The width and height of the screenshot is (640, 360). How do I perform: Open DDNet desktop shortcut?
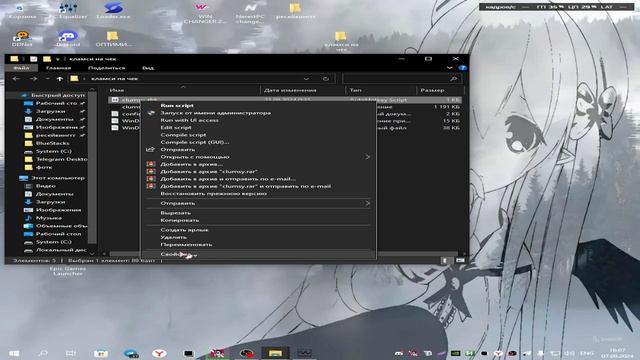[x=22, y=39]
